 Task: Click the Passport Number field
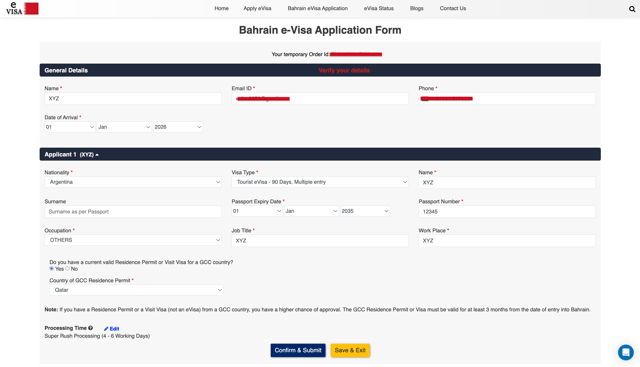pyautogui.click(x=507, y=211)
